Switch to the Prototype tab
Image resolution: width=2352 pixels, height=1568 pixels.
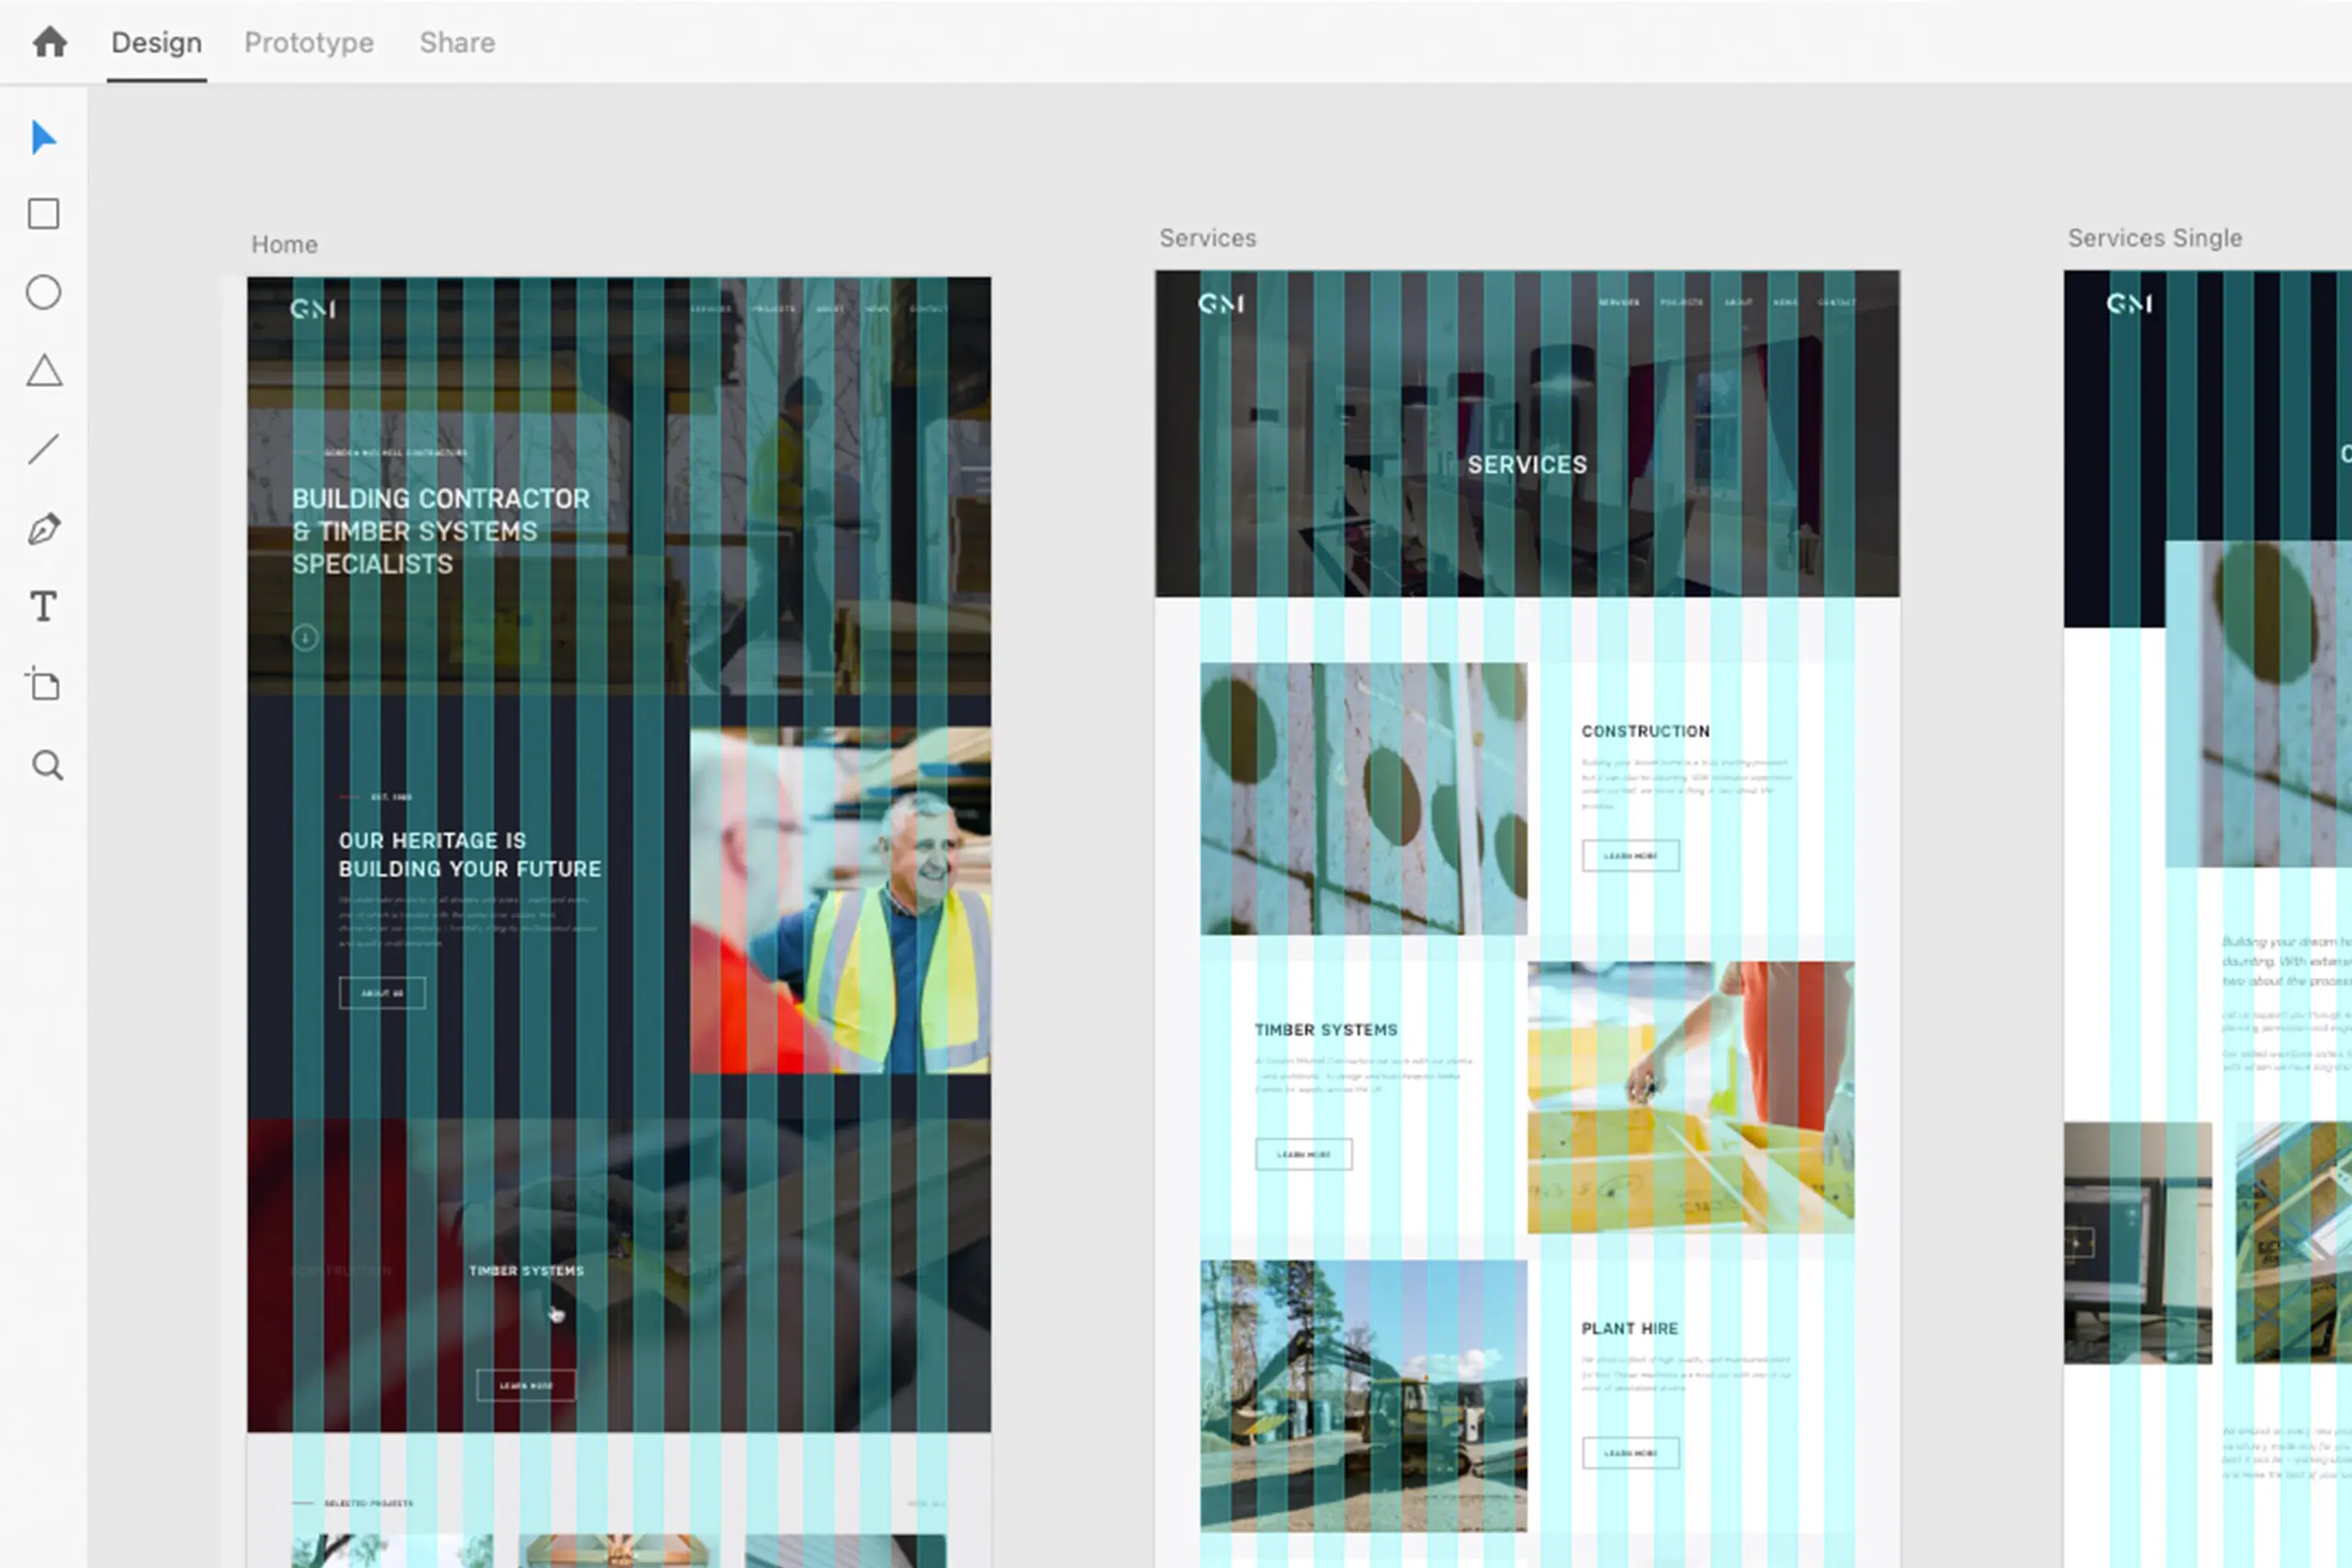(309, 42)
